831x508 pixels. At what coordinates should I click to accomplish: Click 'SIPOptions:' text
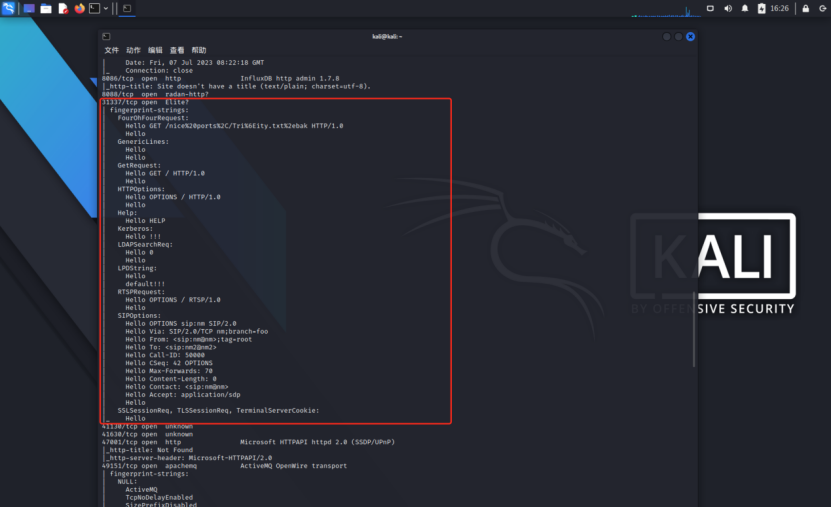[x=139, y=316]
